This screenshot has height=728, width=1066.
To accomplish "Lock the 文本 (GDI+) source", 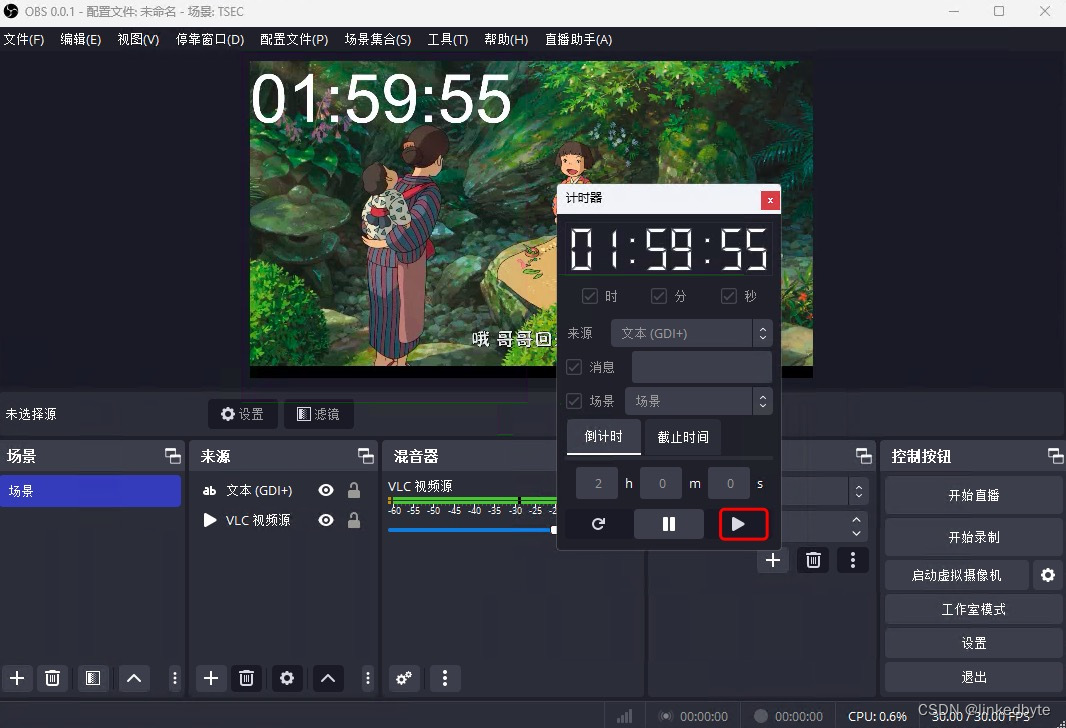I will point(354,490).
